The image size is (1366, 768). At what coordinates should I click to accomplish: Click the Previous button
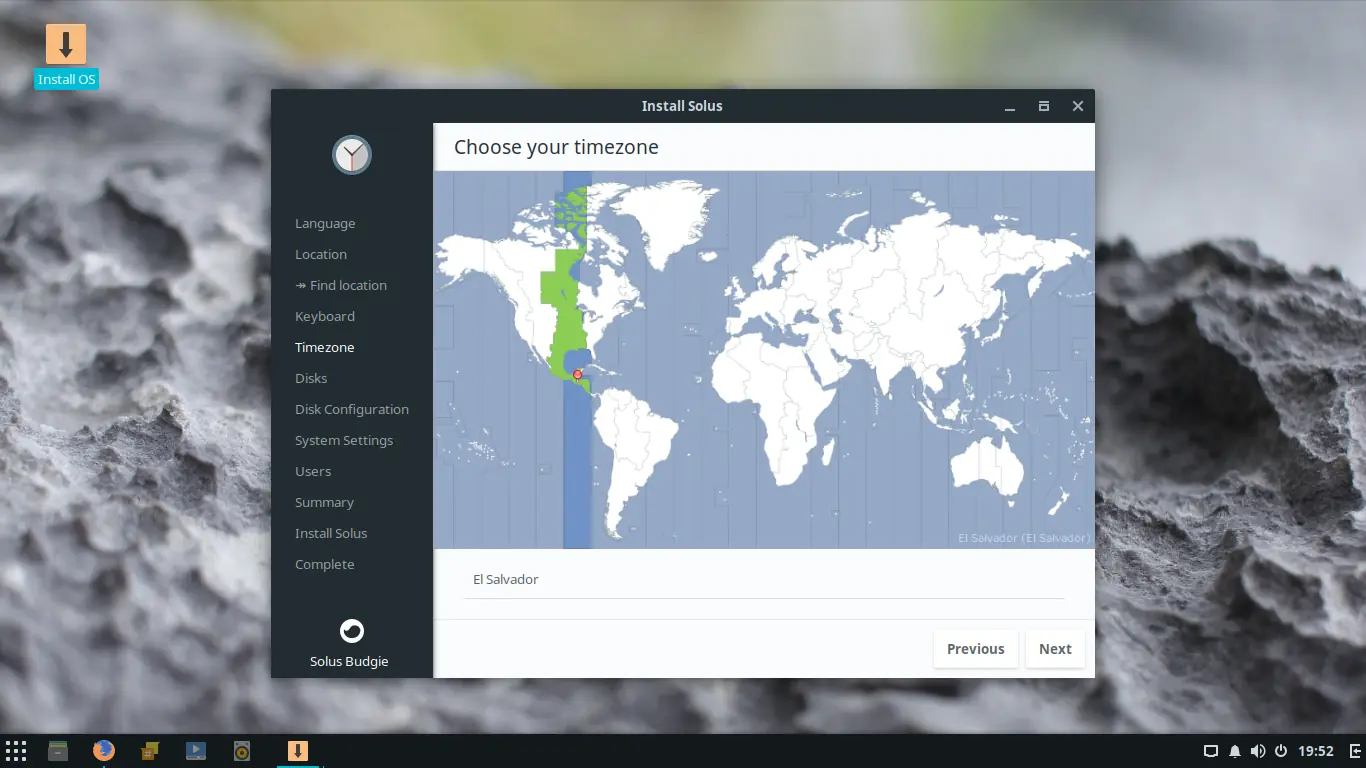976,649
